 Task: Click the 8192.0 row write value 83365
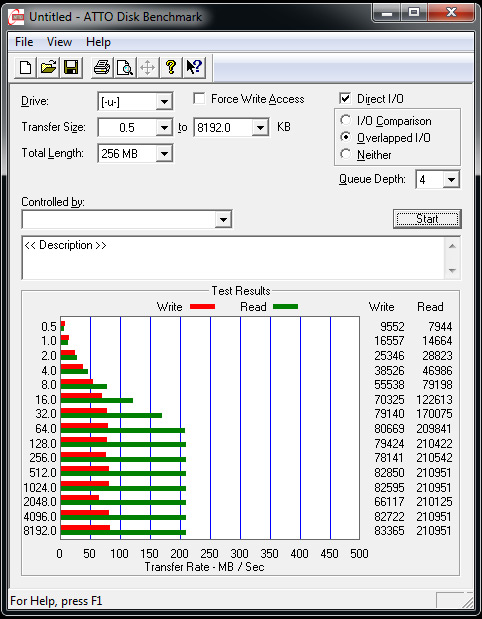tap(389, 531)
